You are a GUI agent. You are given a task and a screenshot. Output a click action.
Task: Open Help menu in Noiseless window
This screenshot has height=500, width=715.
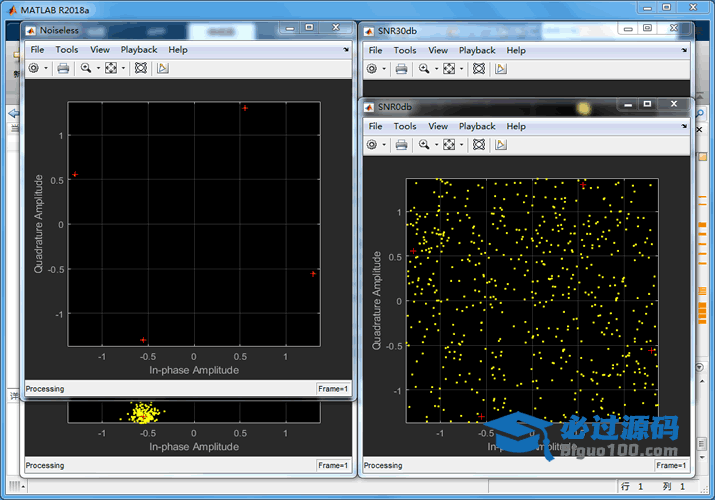coord(178,49)
